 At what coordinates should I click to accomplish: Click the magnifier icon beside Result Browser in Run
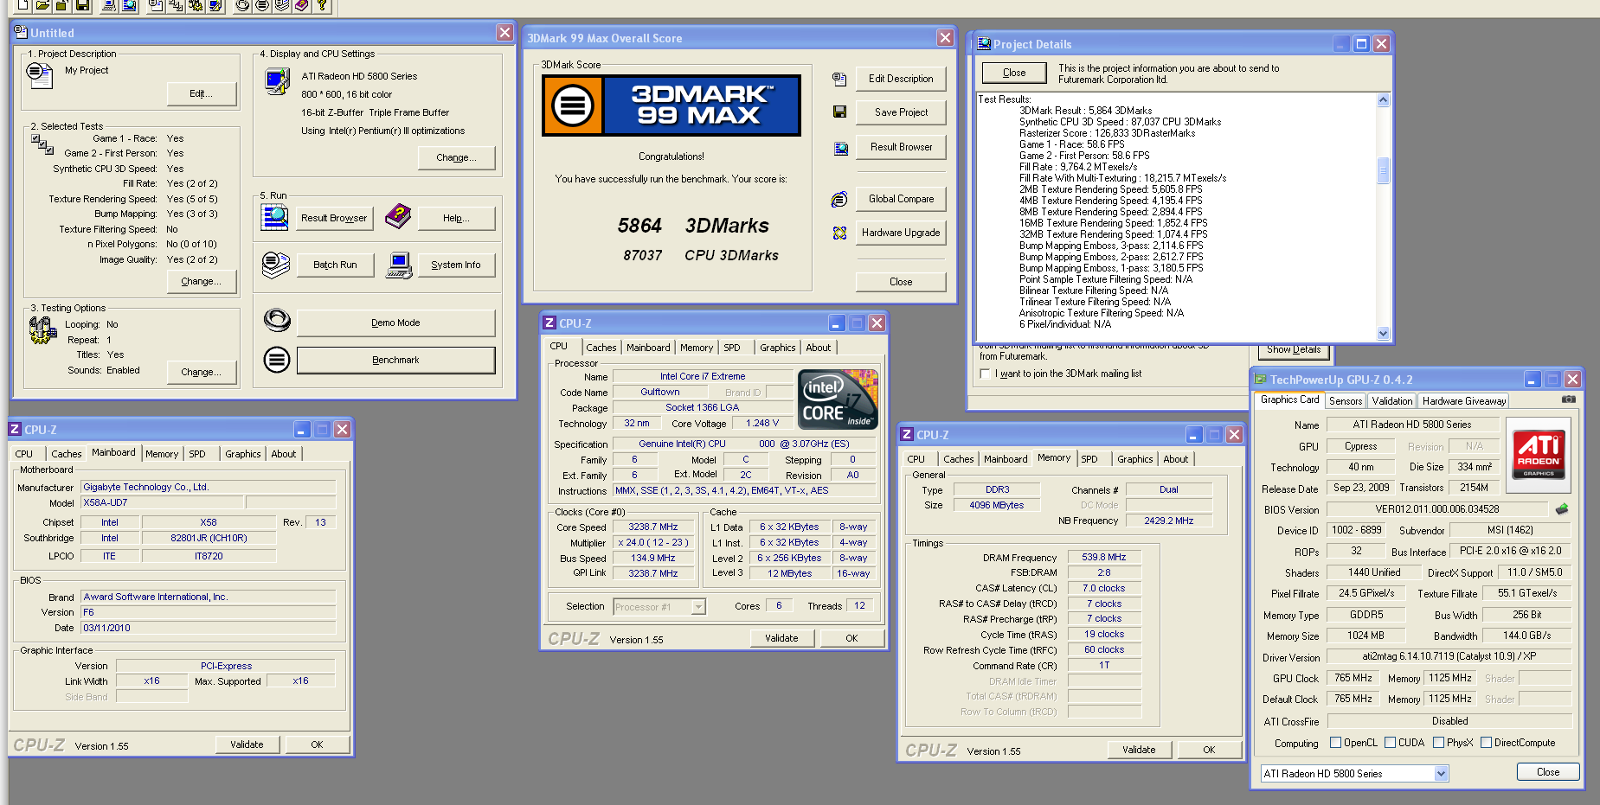click(274, 216)
